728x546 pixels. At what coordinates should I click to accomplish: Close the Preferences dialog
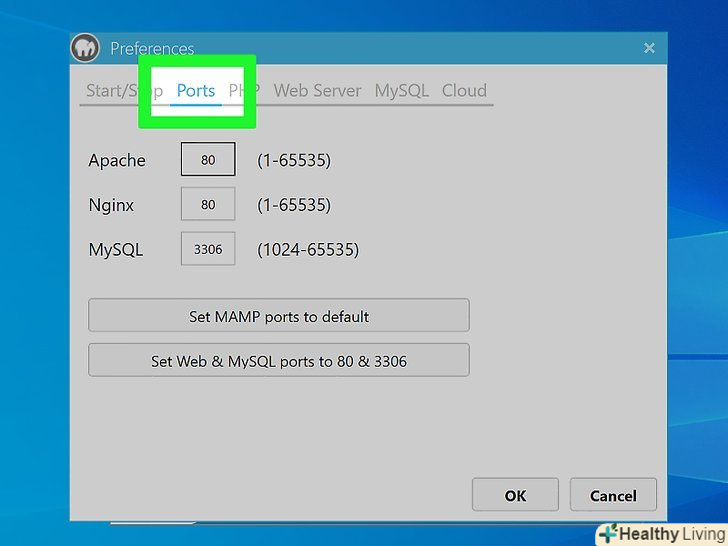pyautogui.click(x=649, y=48)
